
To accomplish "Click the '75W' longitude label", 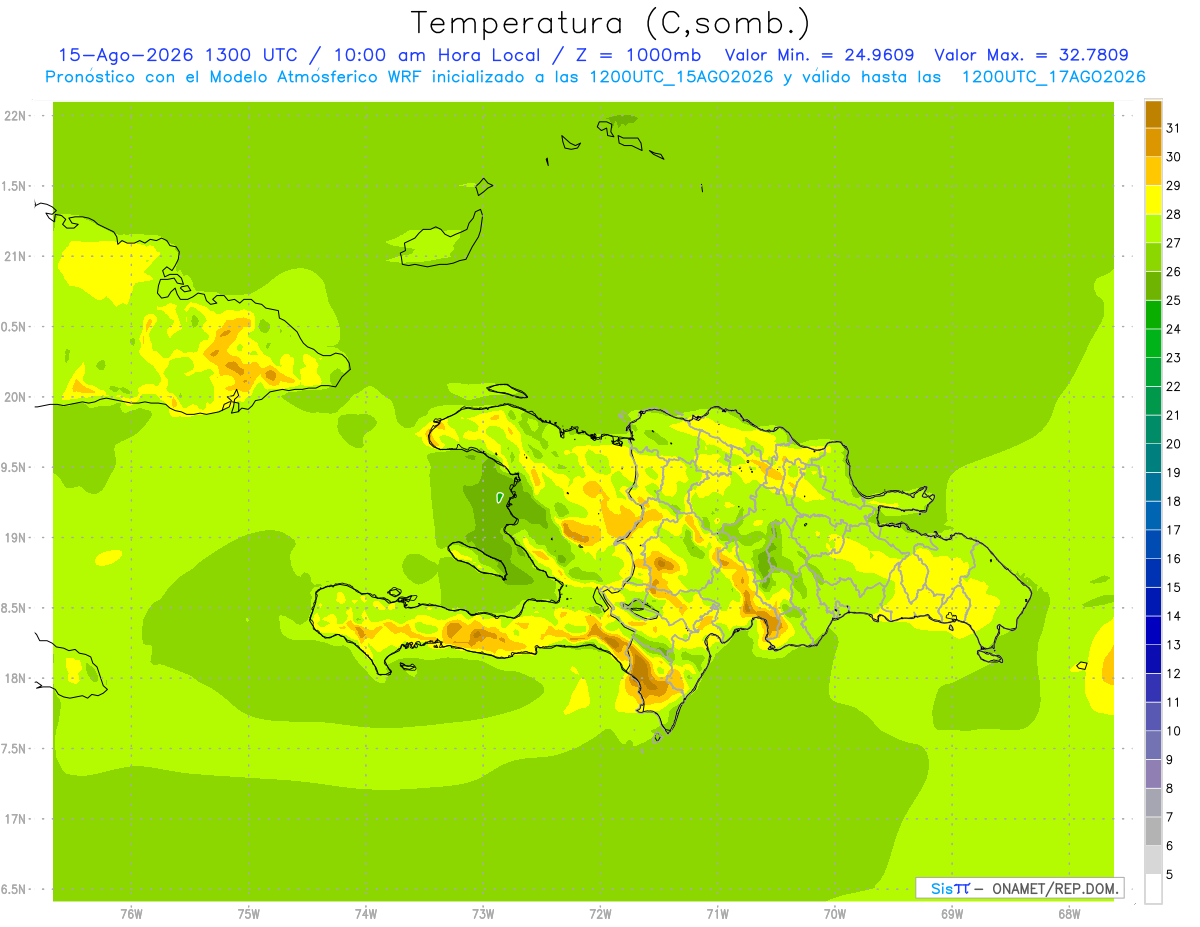I will click(249, 914).
